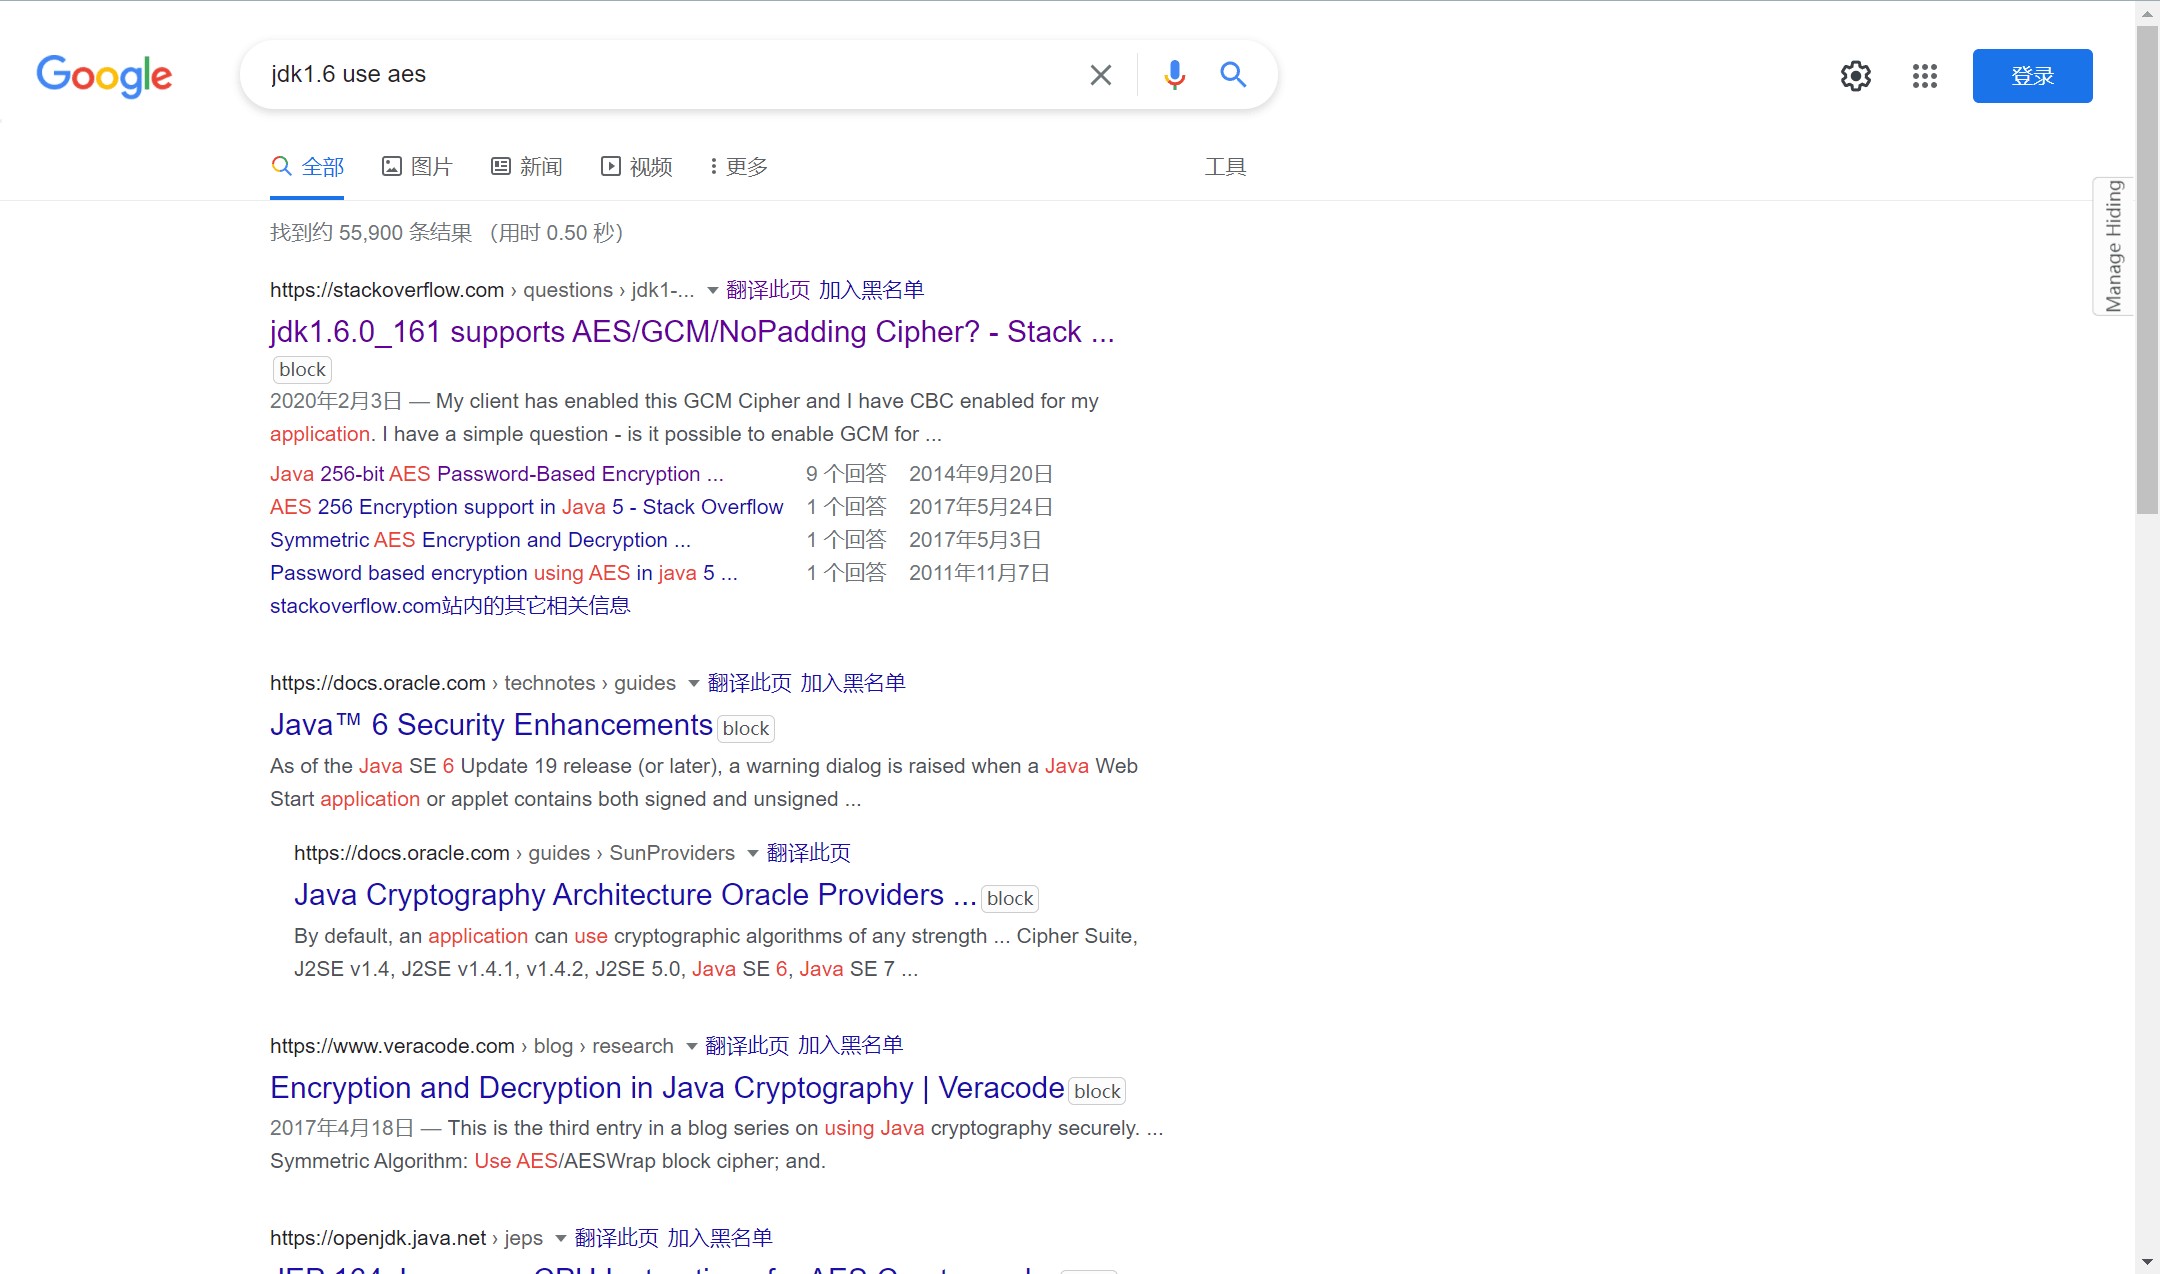Viewport: 2160px width, 1274px height.
Task: Click 加入黑名单 for openjdk.java.net result
Action: pos(720,1238)
